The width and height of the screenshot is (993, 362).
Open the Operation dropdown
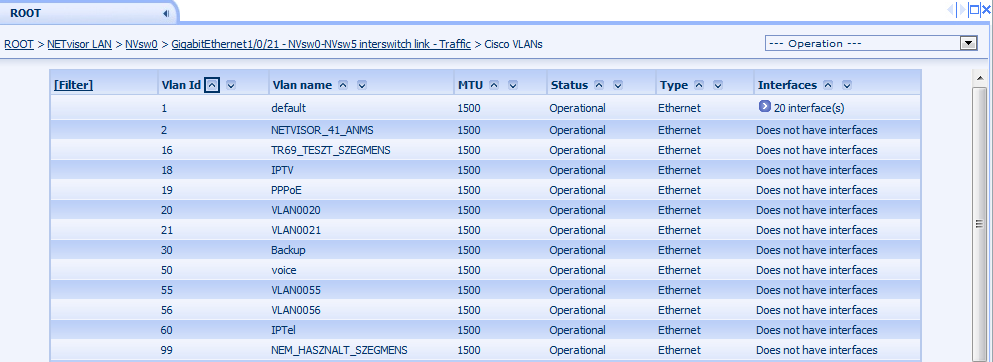point(871,43)
